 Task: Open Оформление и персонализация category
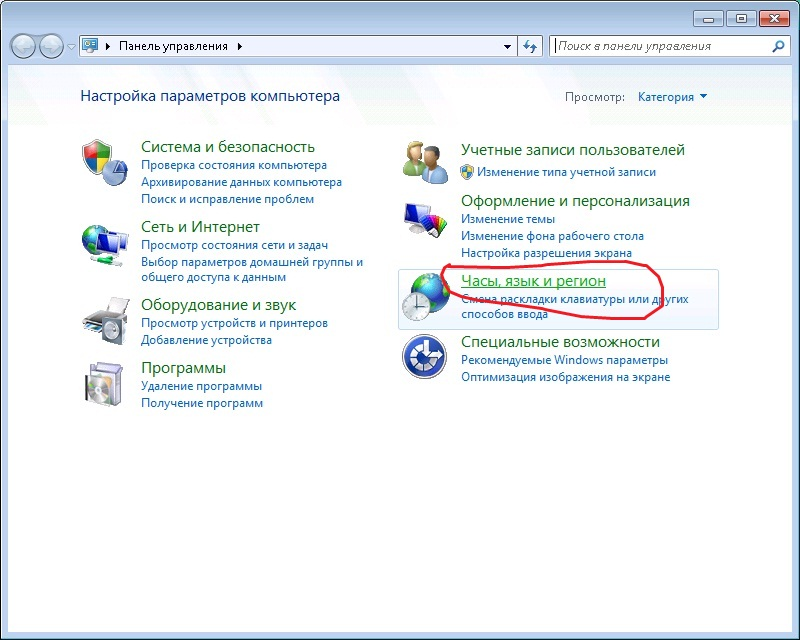(575, 201)
